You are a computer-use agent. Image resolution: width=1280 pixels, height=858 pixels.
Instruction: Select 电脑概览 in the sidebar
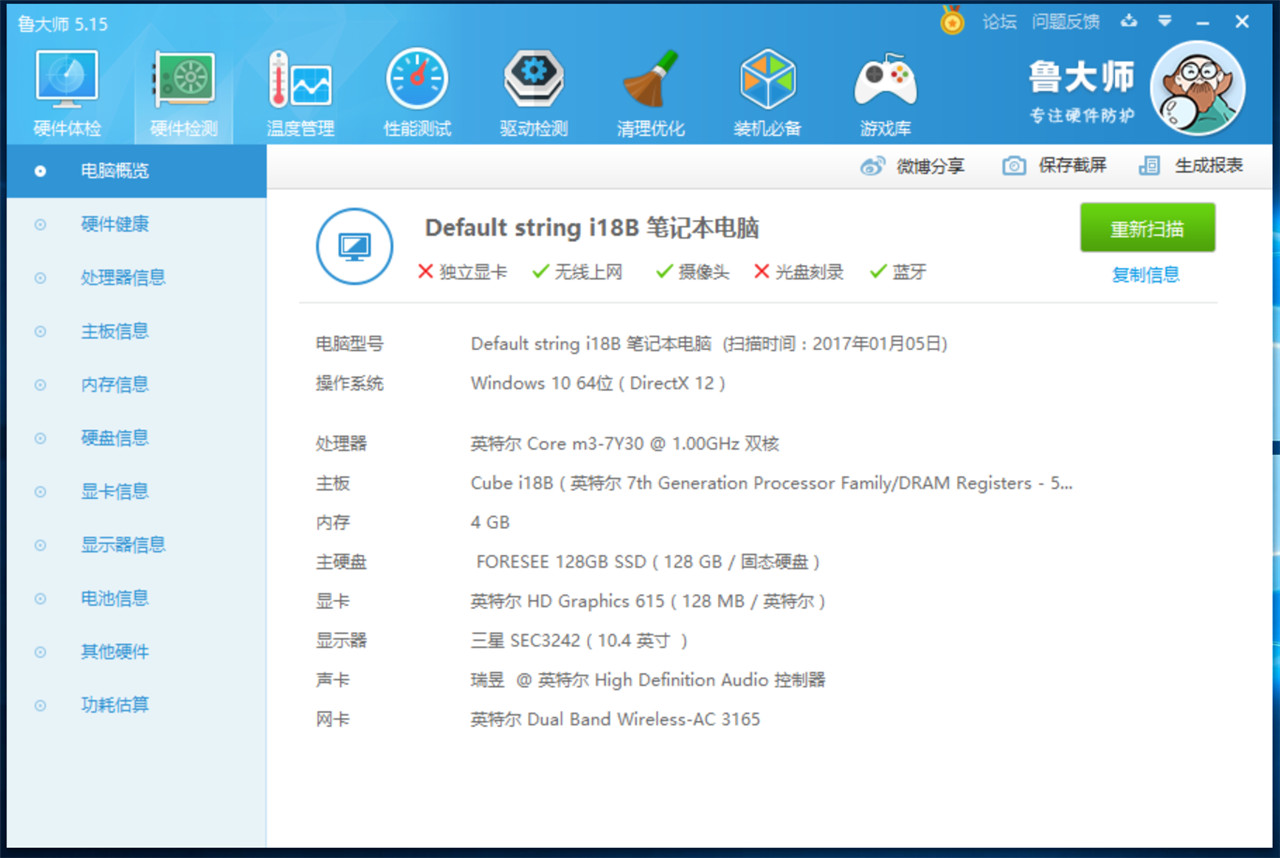point(136,171)
